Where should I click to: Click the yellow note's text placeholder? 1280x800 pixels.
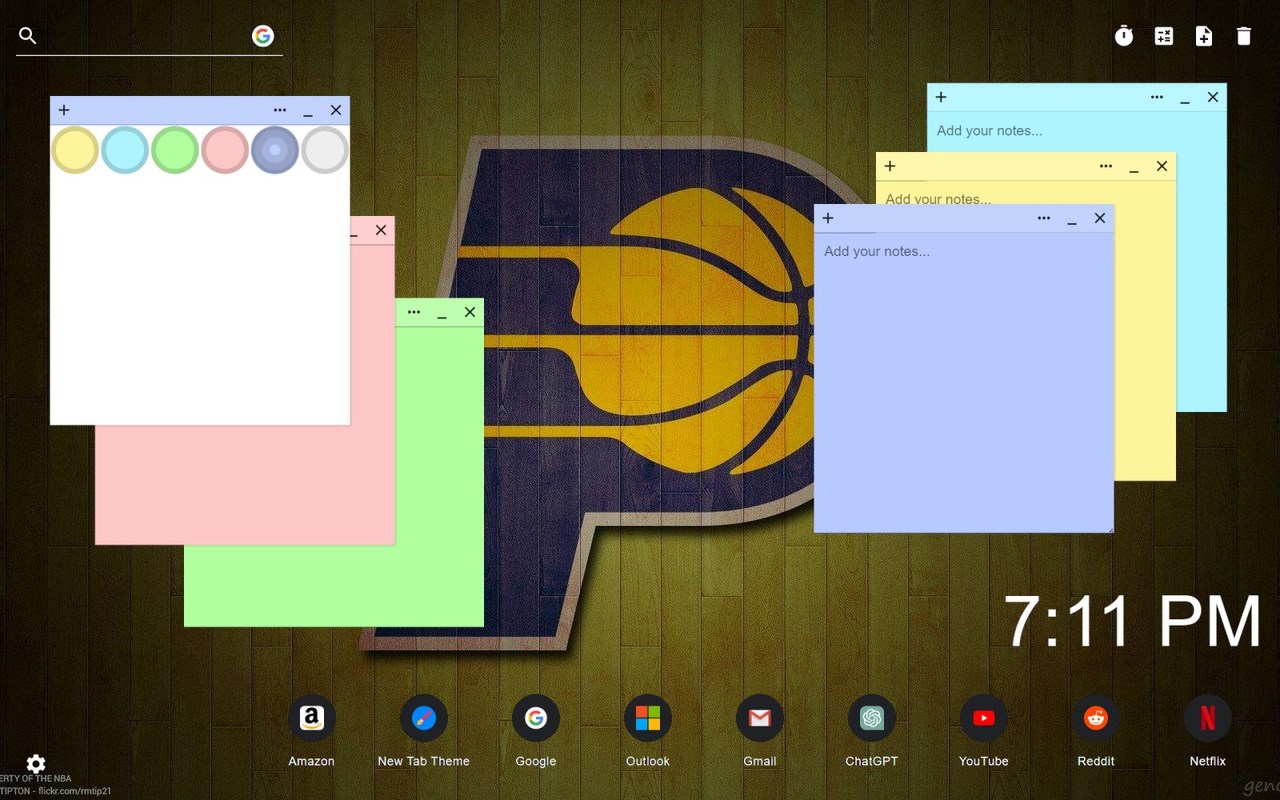[938, 198]
